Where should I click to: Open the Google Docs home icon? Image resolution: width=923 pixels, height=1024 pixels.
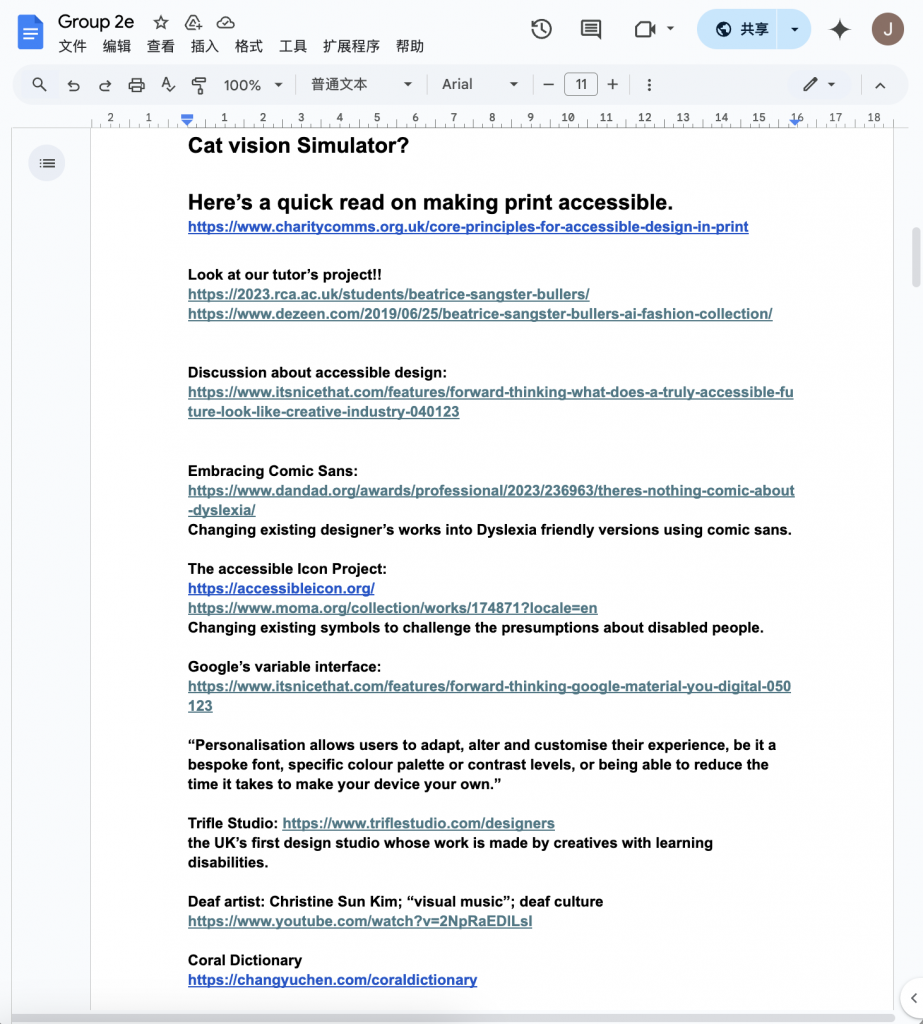tap(30, 33)
